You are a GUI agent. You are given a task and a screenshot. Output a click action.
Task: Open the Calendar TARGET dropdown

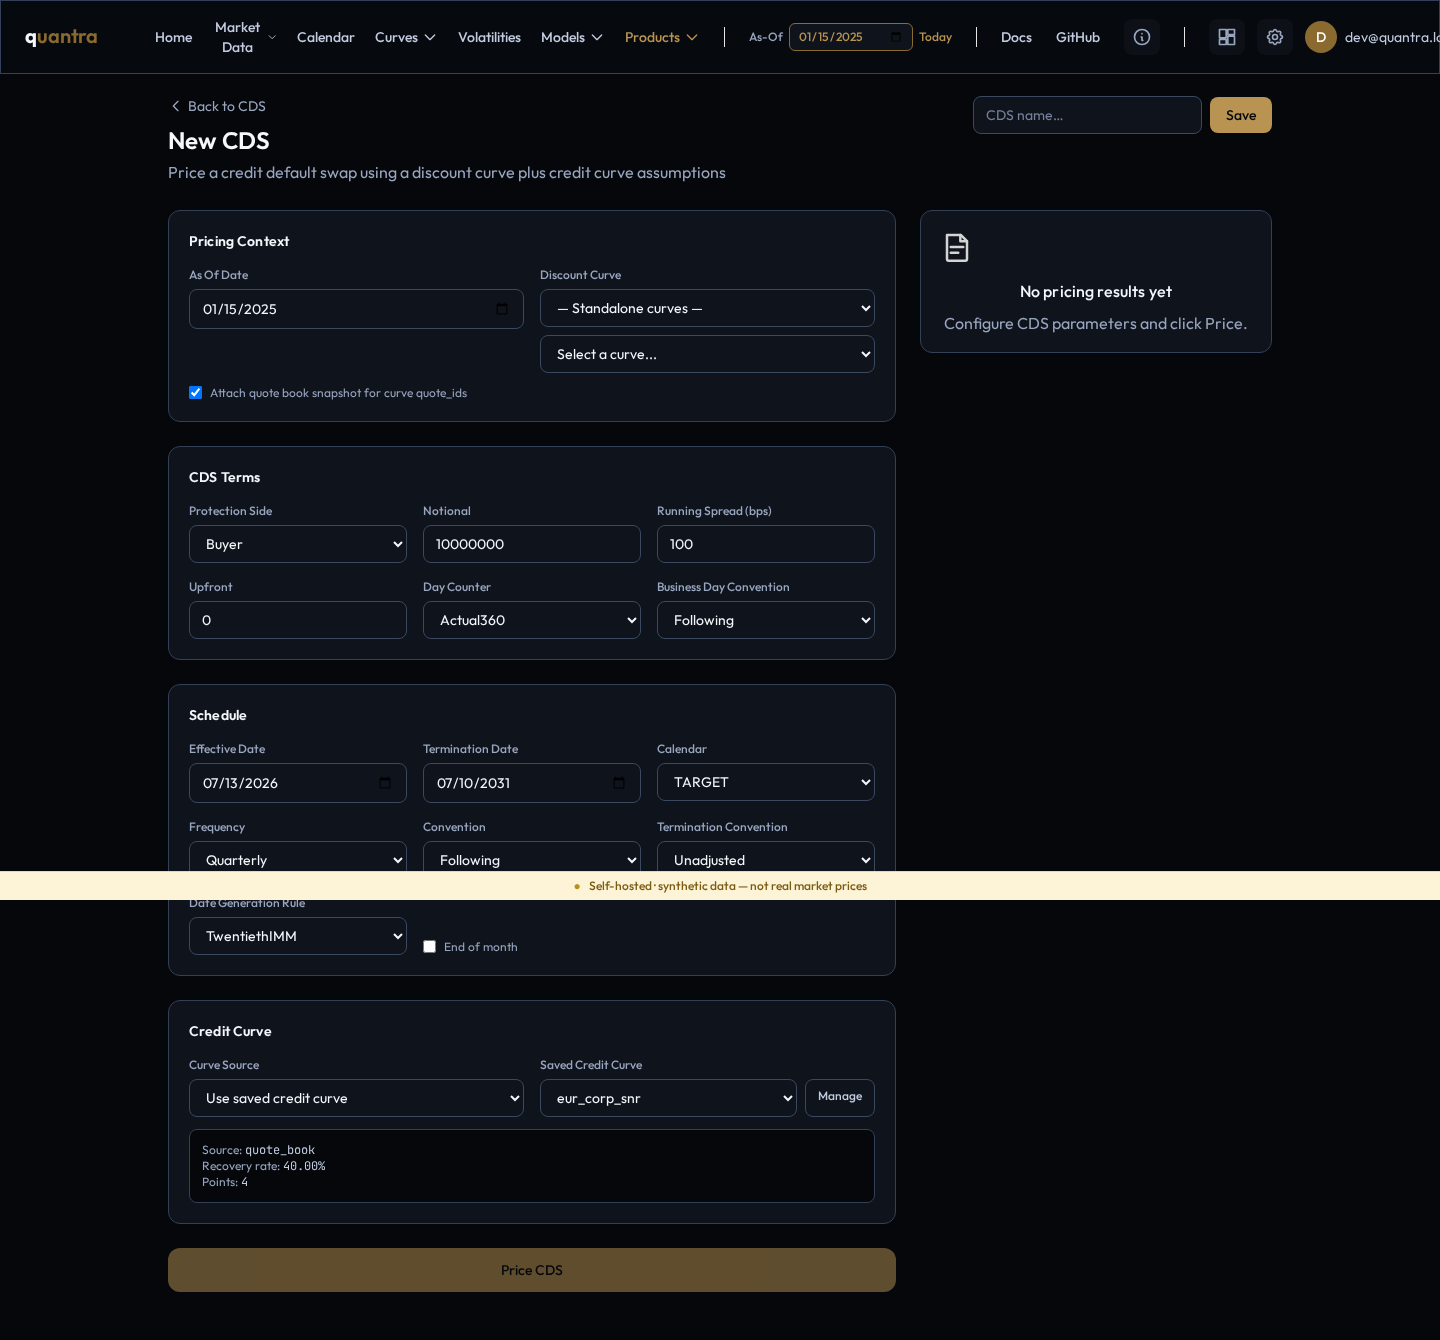tap(766, 782)
